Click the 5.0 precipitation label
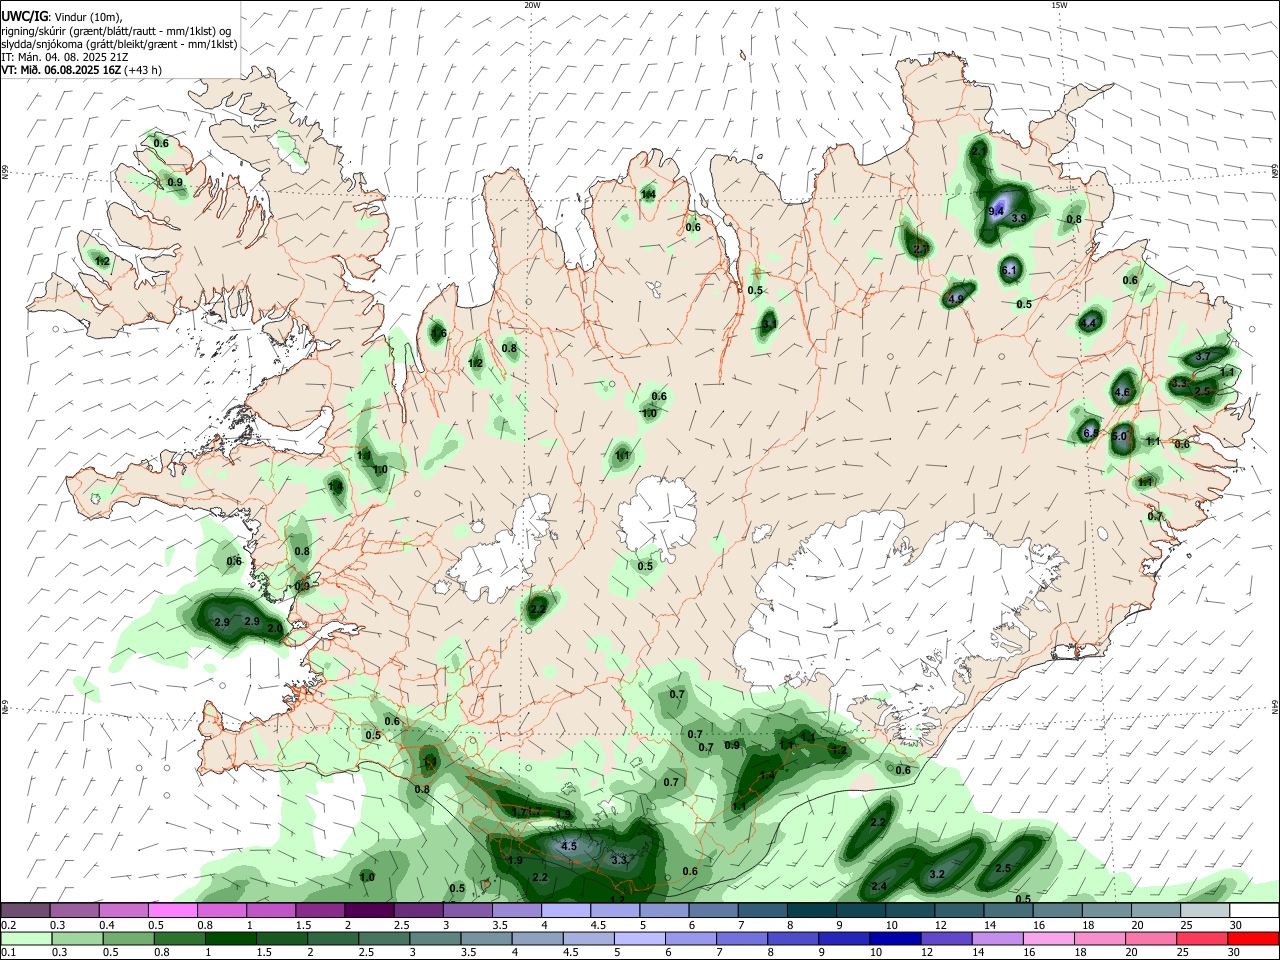 pyautogui.click(x=1119, y=436)
